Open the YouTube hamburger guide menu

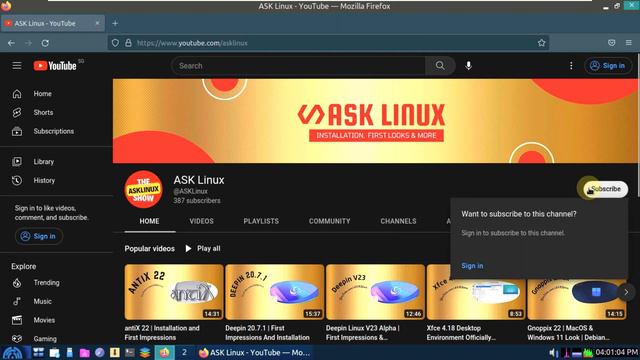click(17, 66)
